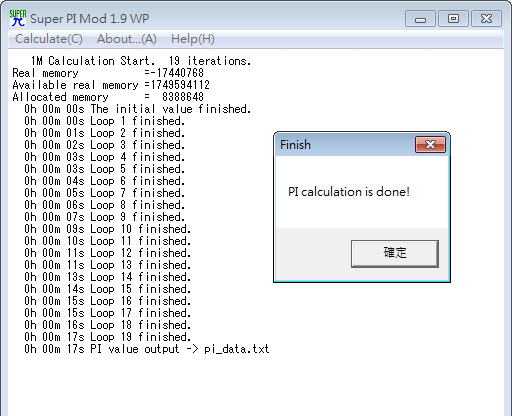The height and width of the screenshot is (416, 512).
Task: Click the 'Loop 7 finished.' line
Action: pos(104,193)
